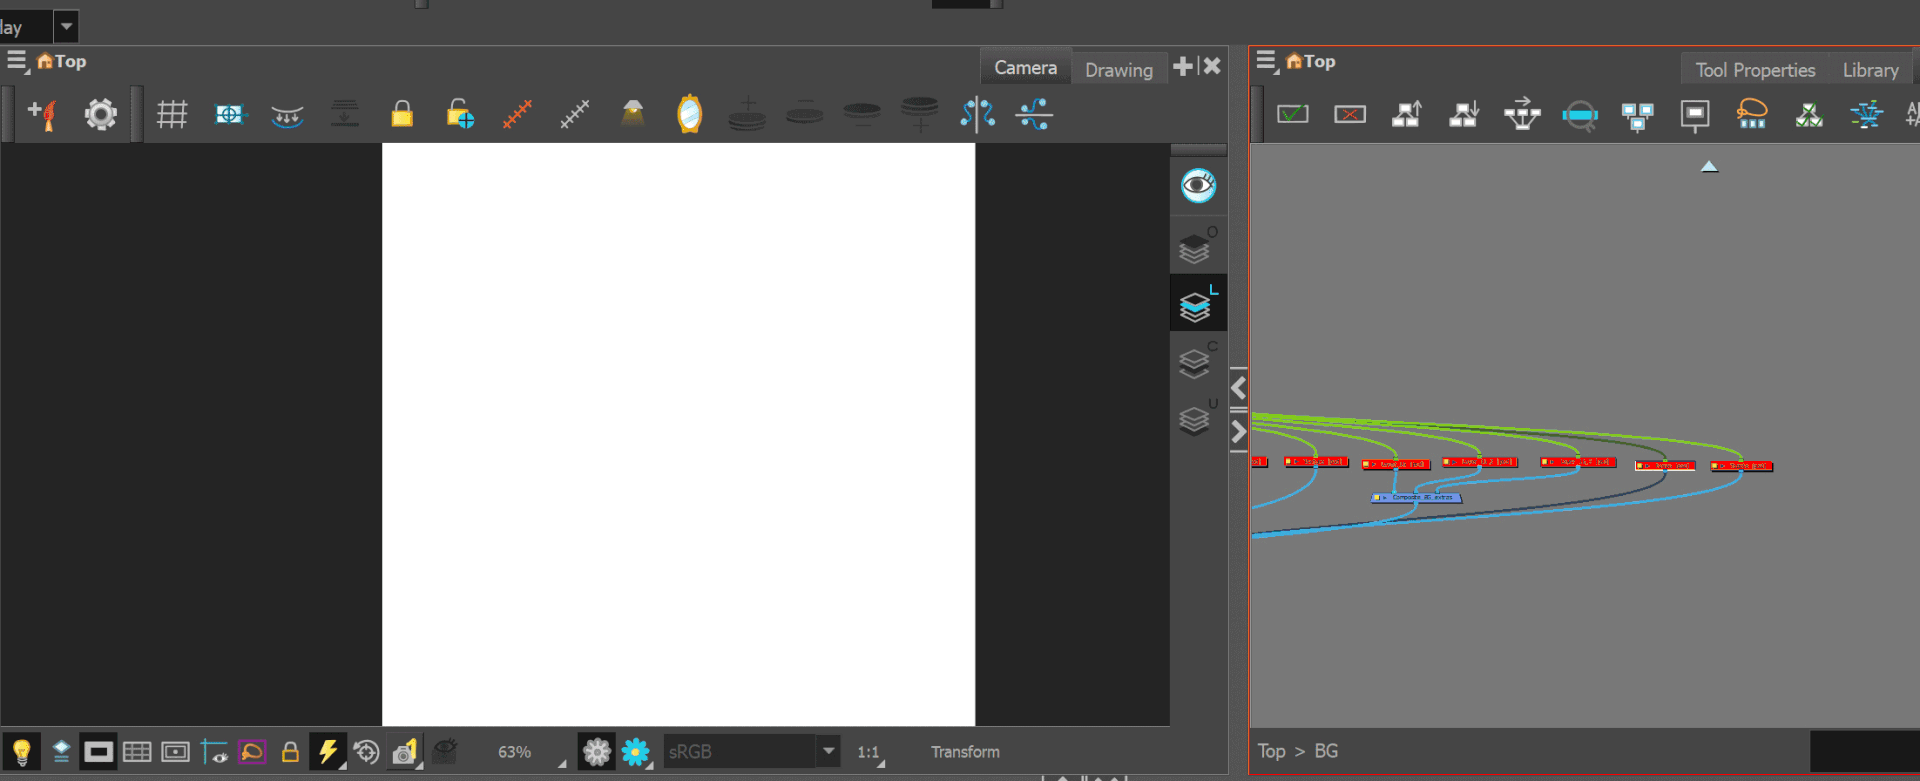Viewport: 1920px width, 781px height.
Task: Open the Library tab
Action: [x=1870, y=70]
